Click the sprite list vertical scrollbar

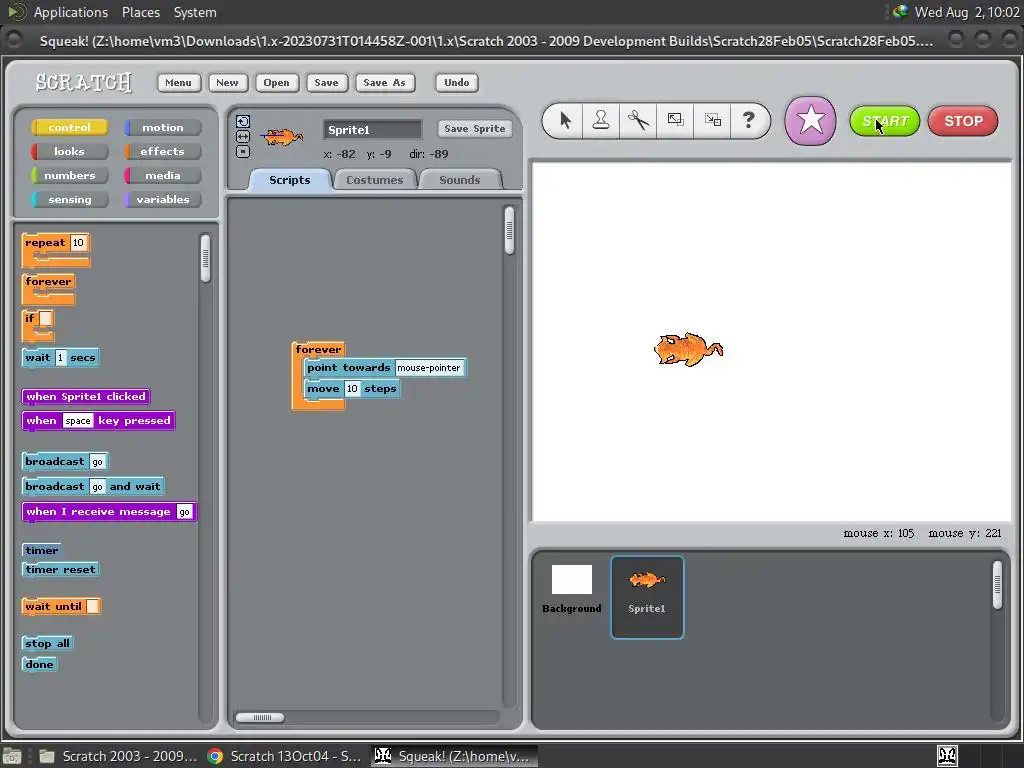pos(997,585)
